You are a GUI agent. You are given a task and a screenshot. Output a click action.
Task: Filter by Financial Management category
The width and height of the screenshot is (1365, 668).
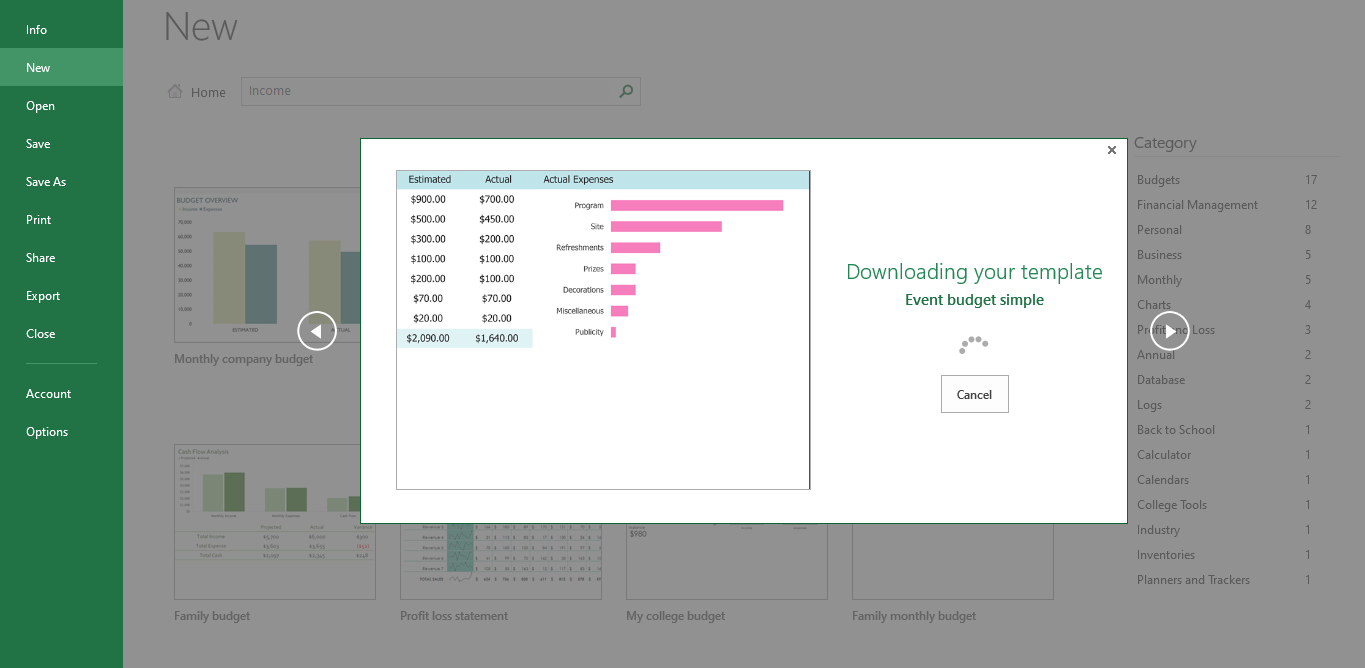click(1197, 205)
